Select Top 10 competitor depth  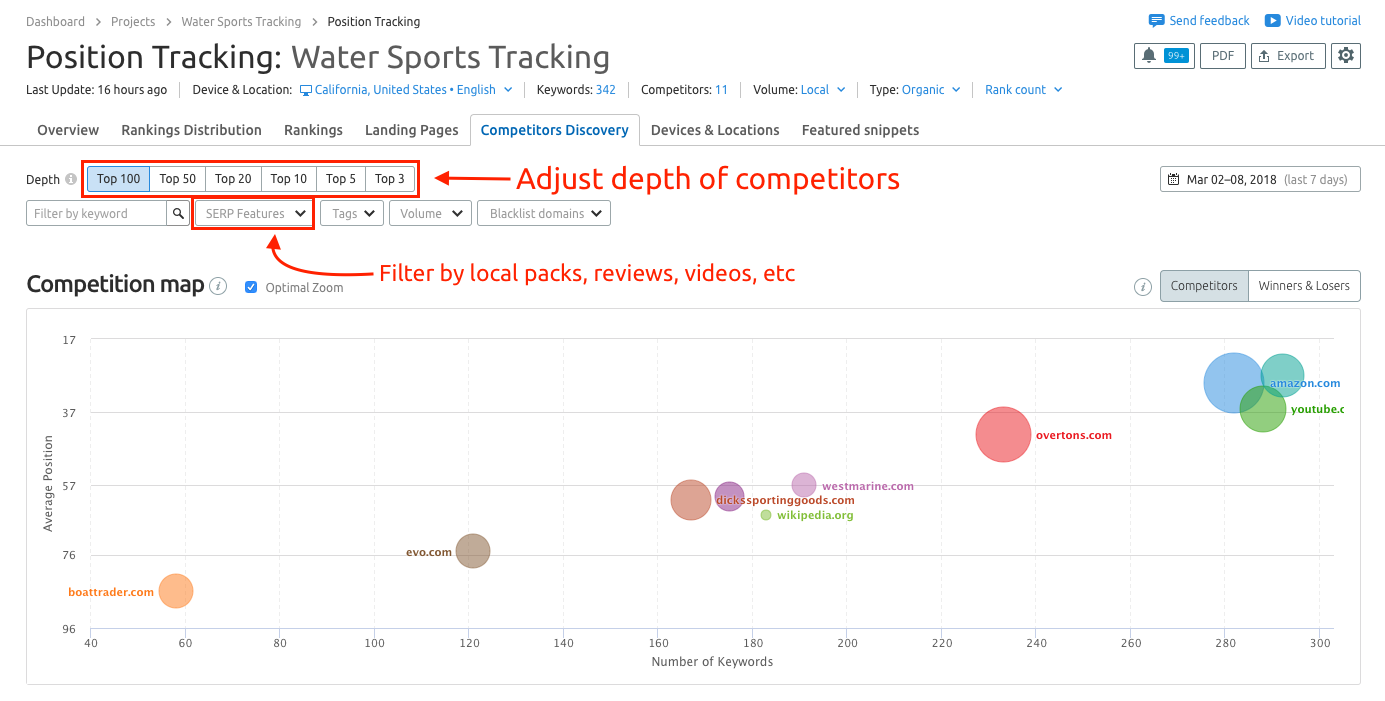pyautogui.click(x=288, y=178)
